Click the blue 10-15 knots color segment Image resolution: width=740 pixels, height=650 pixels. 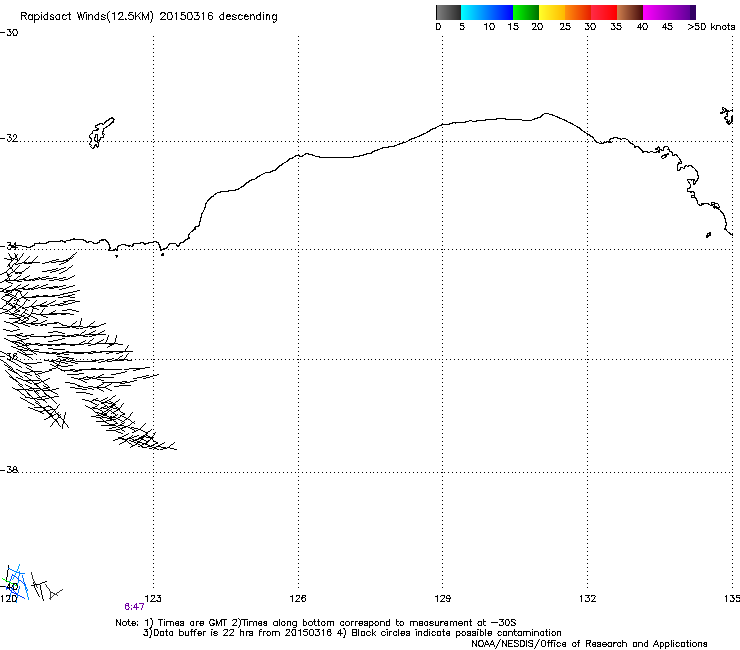coord(500,12)
